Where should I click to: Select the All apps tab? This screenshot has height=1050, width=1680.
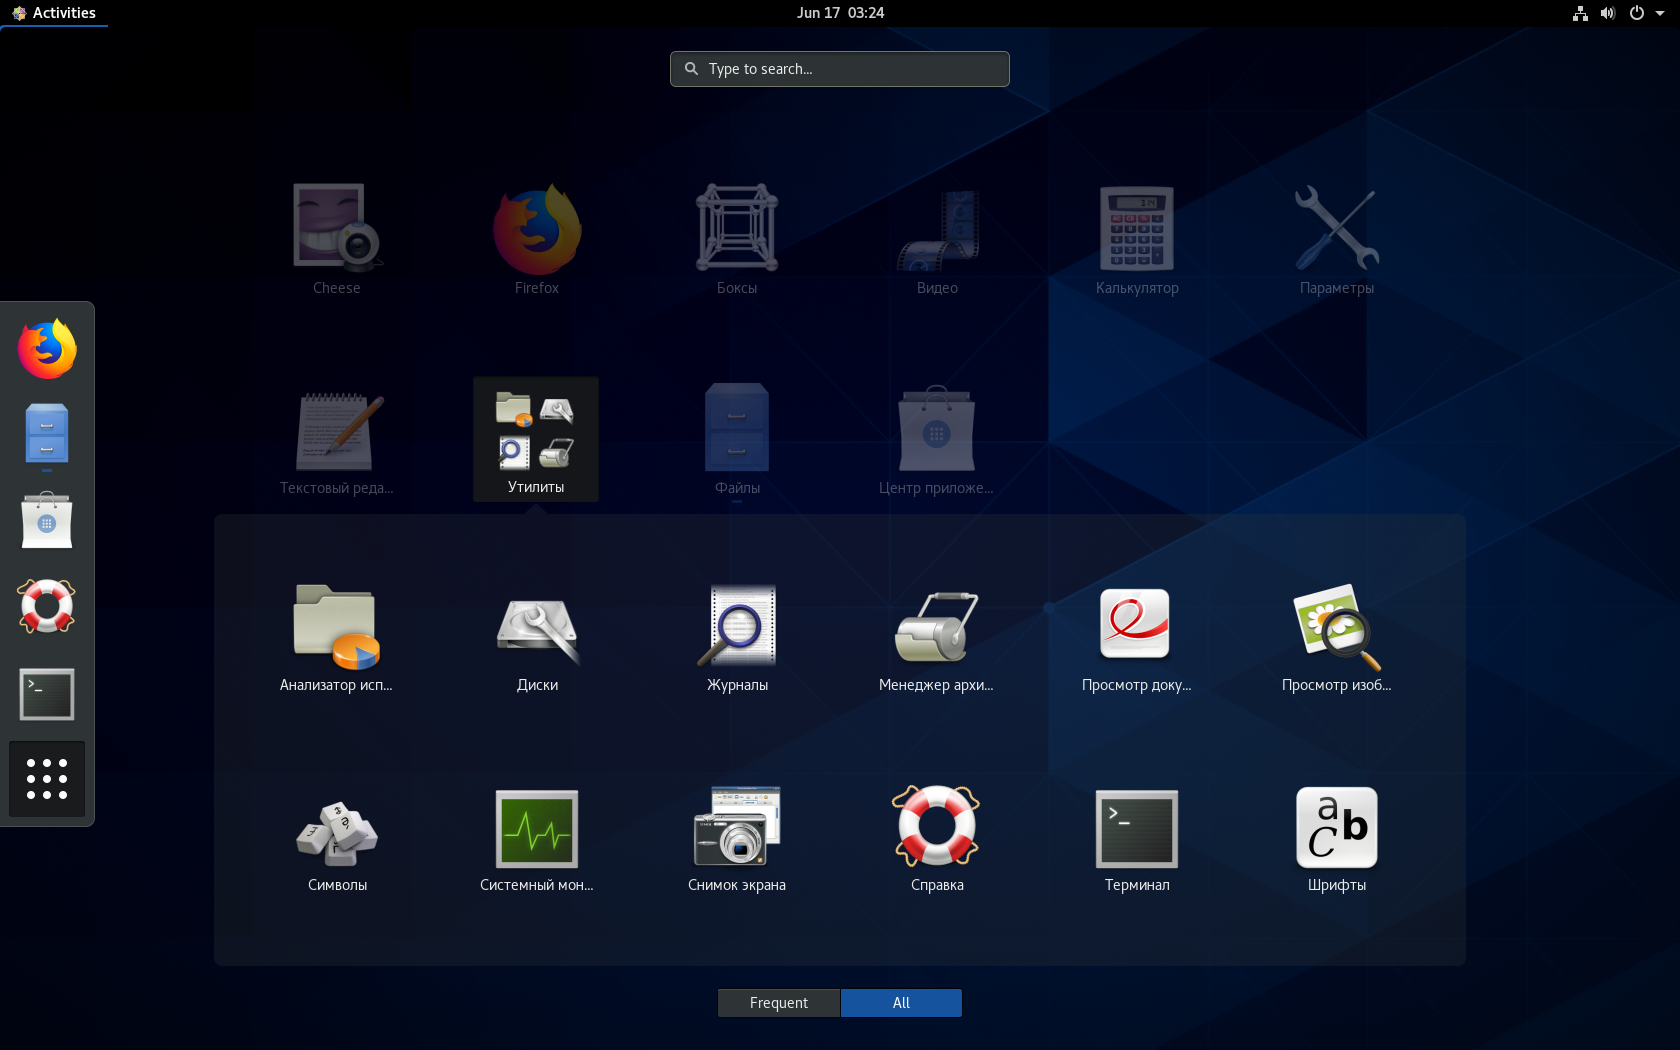(x=901, y=1003)
